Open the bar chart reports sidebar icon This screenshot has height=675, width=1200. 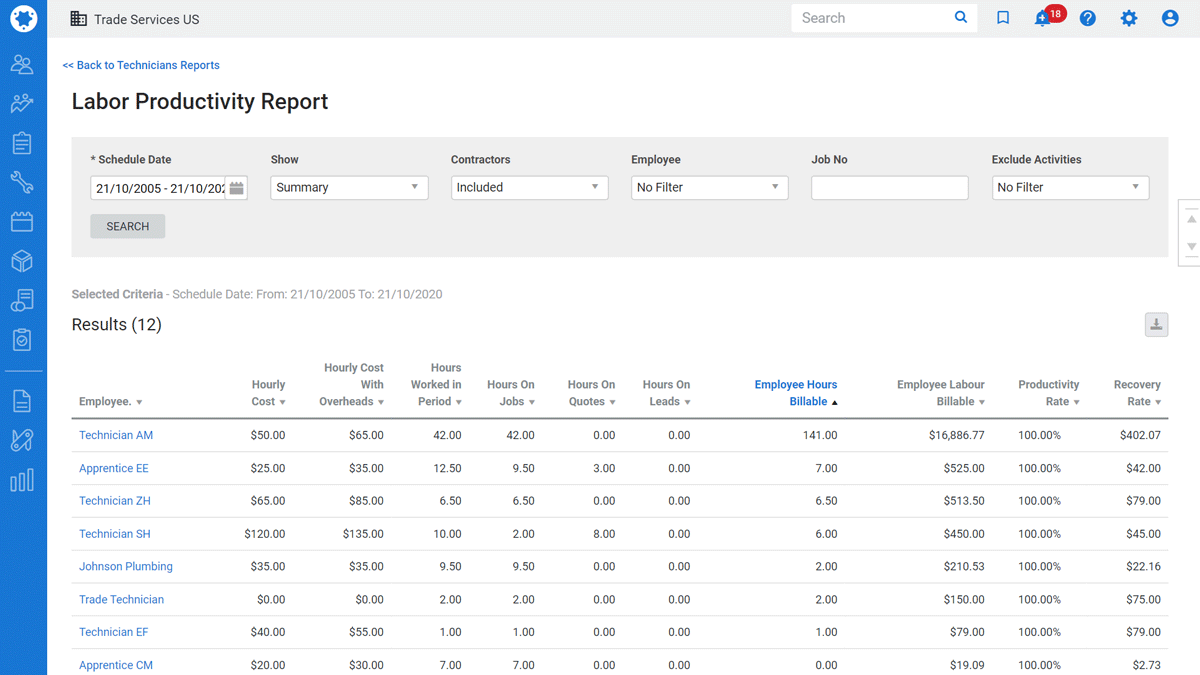click(x=22, y=480)
